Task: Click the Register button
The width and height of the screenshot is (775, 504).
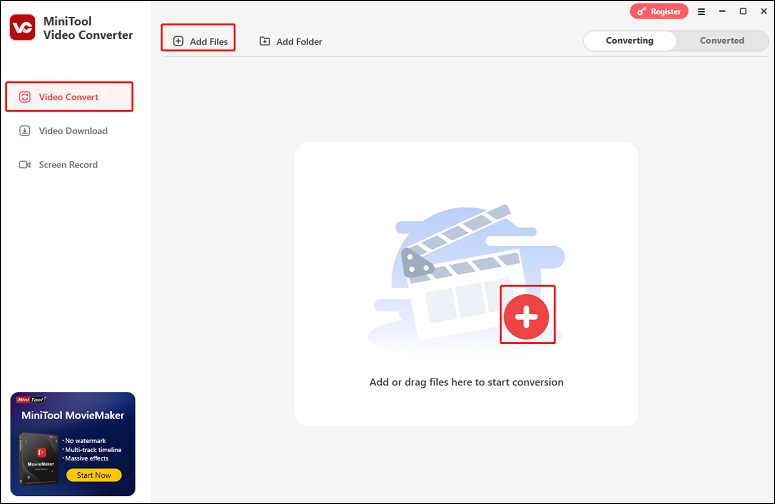Action: 659,11
